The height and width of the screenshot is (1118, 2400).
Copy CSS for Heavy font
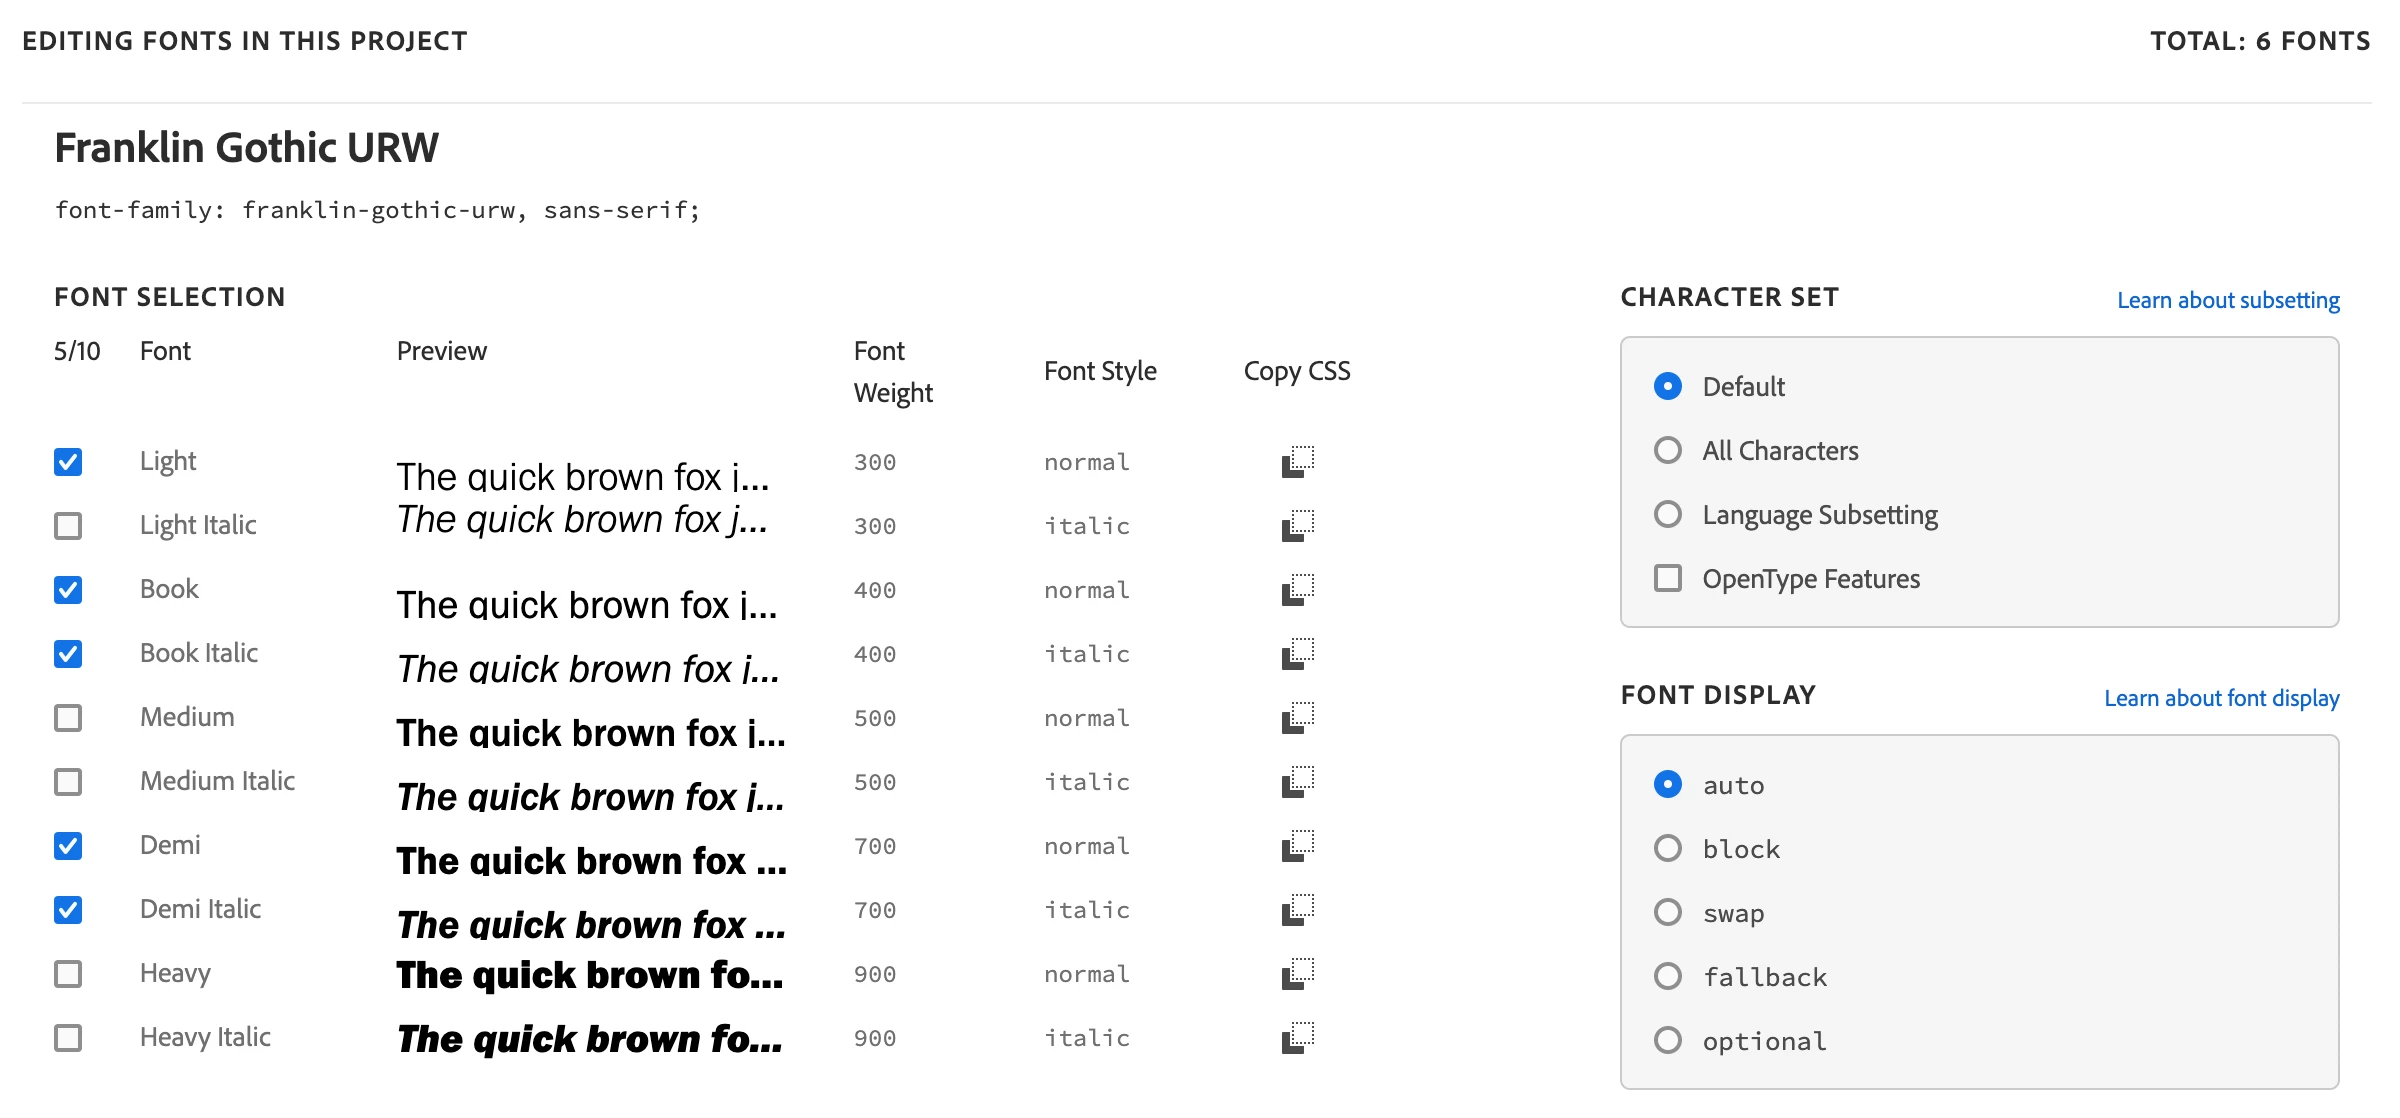coord(1297,974)
